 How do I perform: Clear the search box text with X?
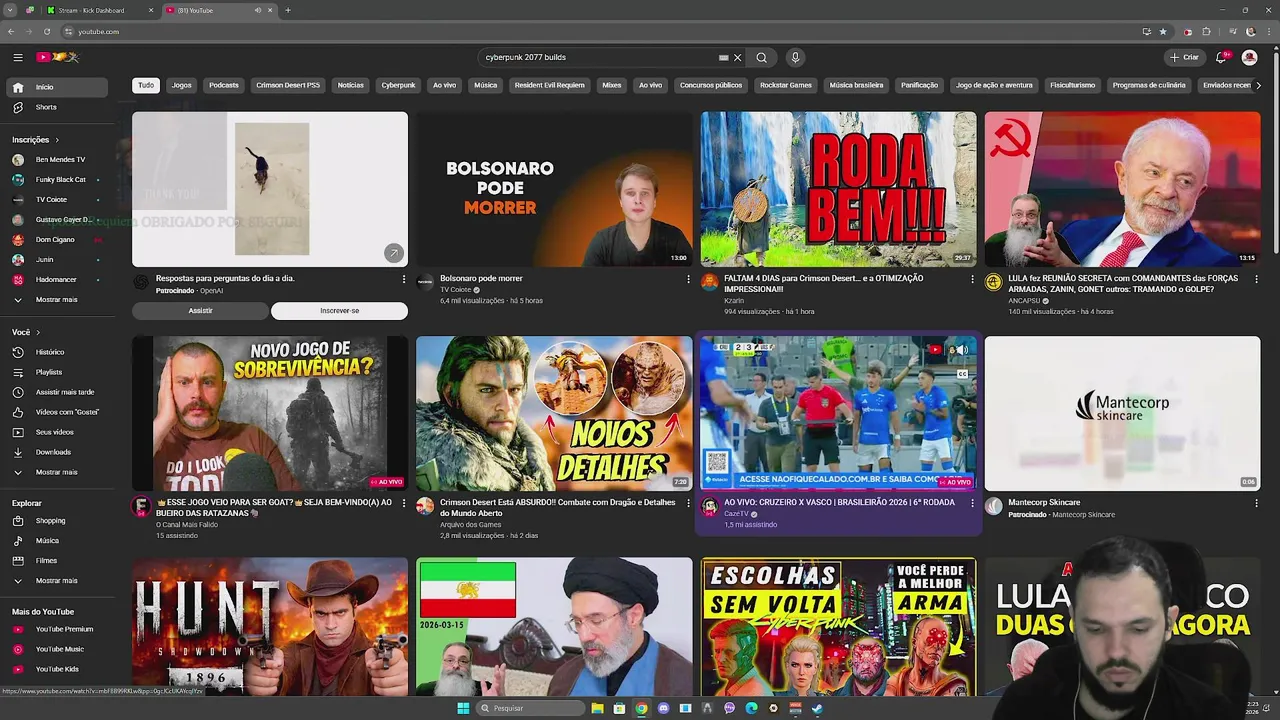coord(738,57)
